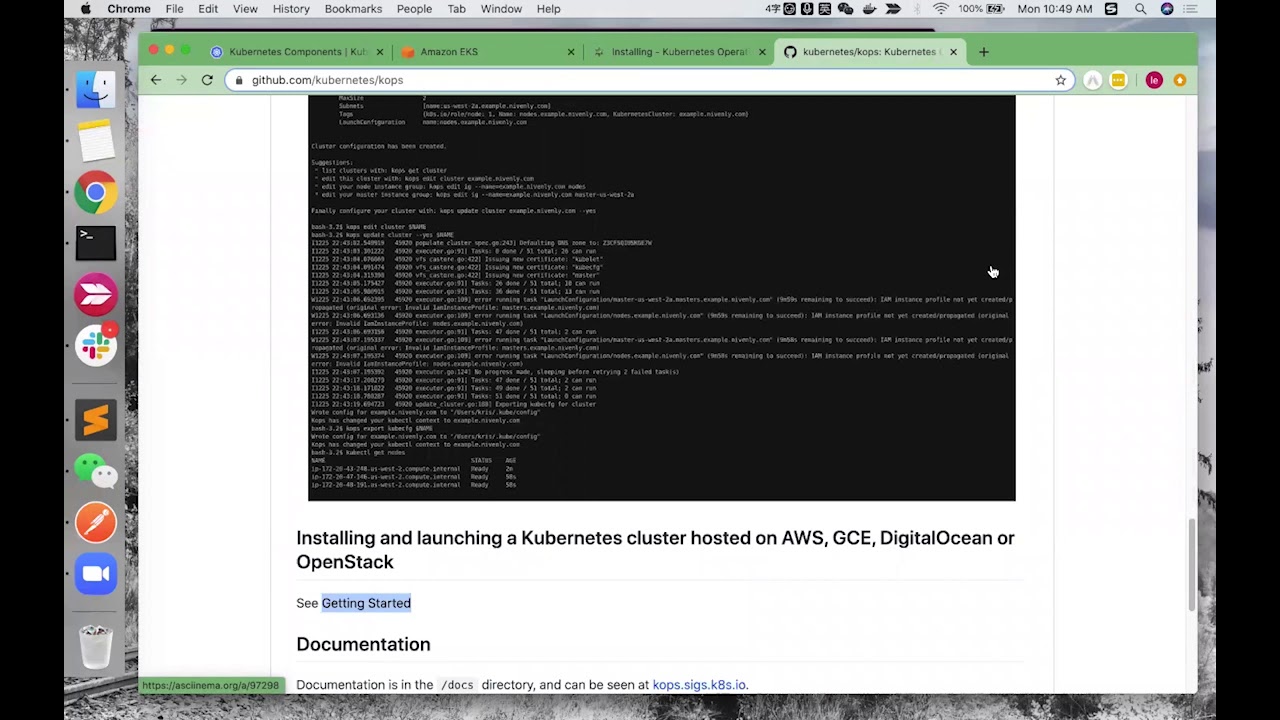This screenshot has height=720, width=1280.
Task: Open the asciinema terminal recording image
Action: tap(662, 298)
